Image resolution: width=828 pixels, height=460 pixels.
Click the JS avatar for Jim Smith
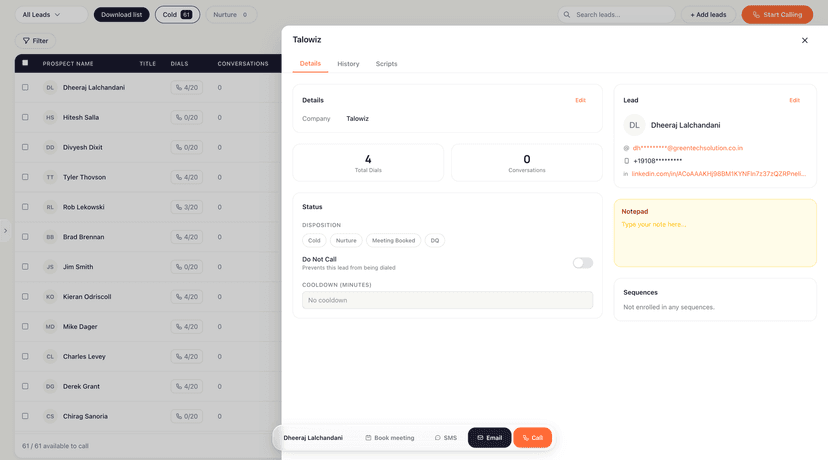coord(50,267)
